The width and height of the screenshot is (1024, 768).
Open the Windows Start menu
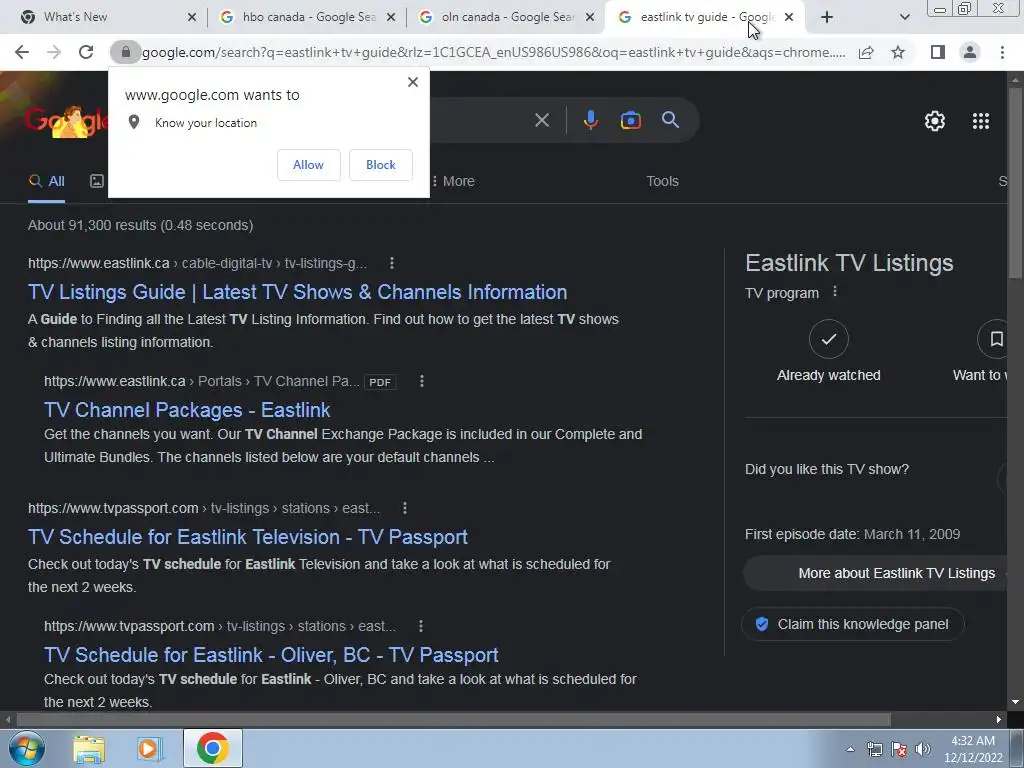click(x=26, y=748)
